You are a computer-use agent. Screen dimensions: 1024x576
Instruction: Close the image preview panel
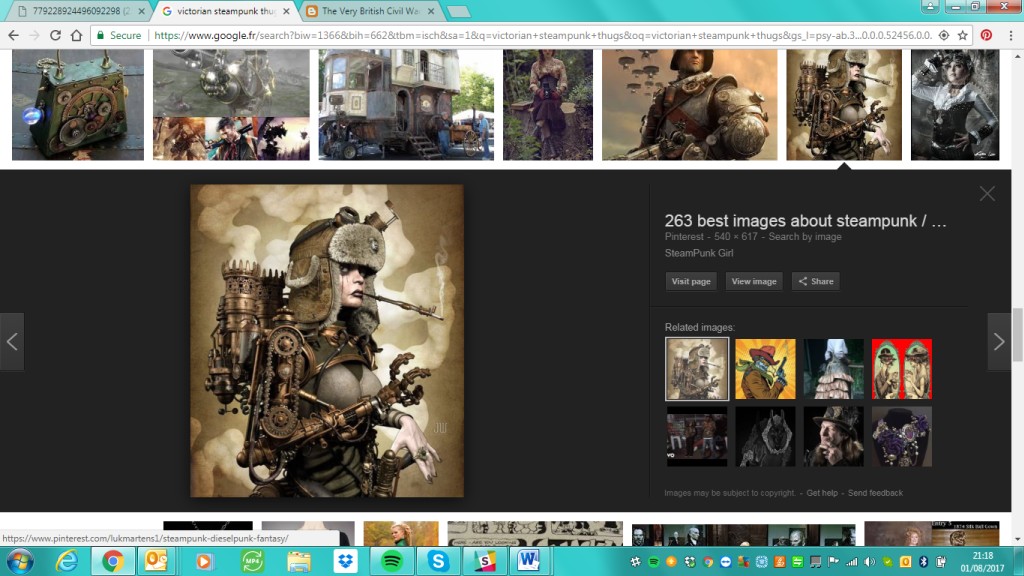point(987,193)
